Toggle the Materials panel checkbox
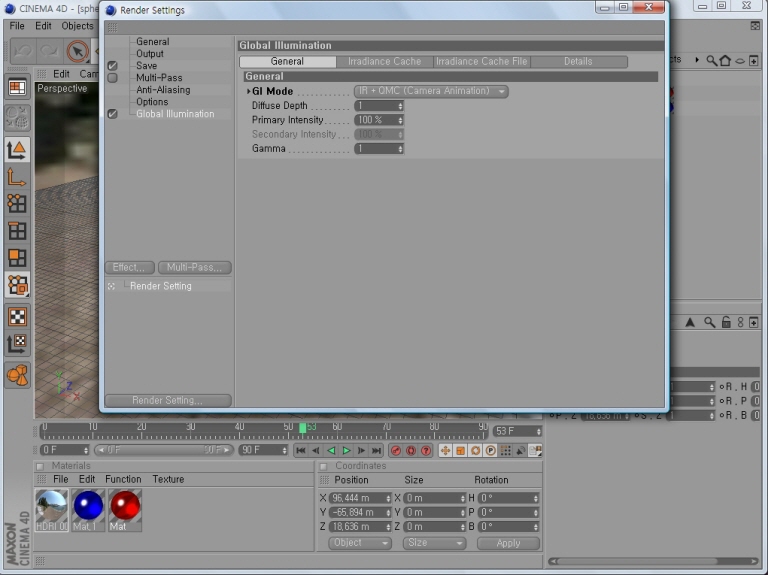 (40, 466)
